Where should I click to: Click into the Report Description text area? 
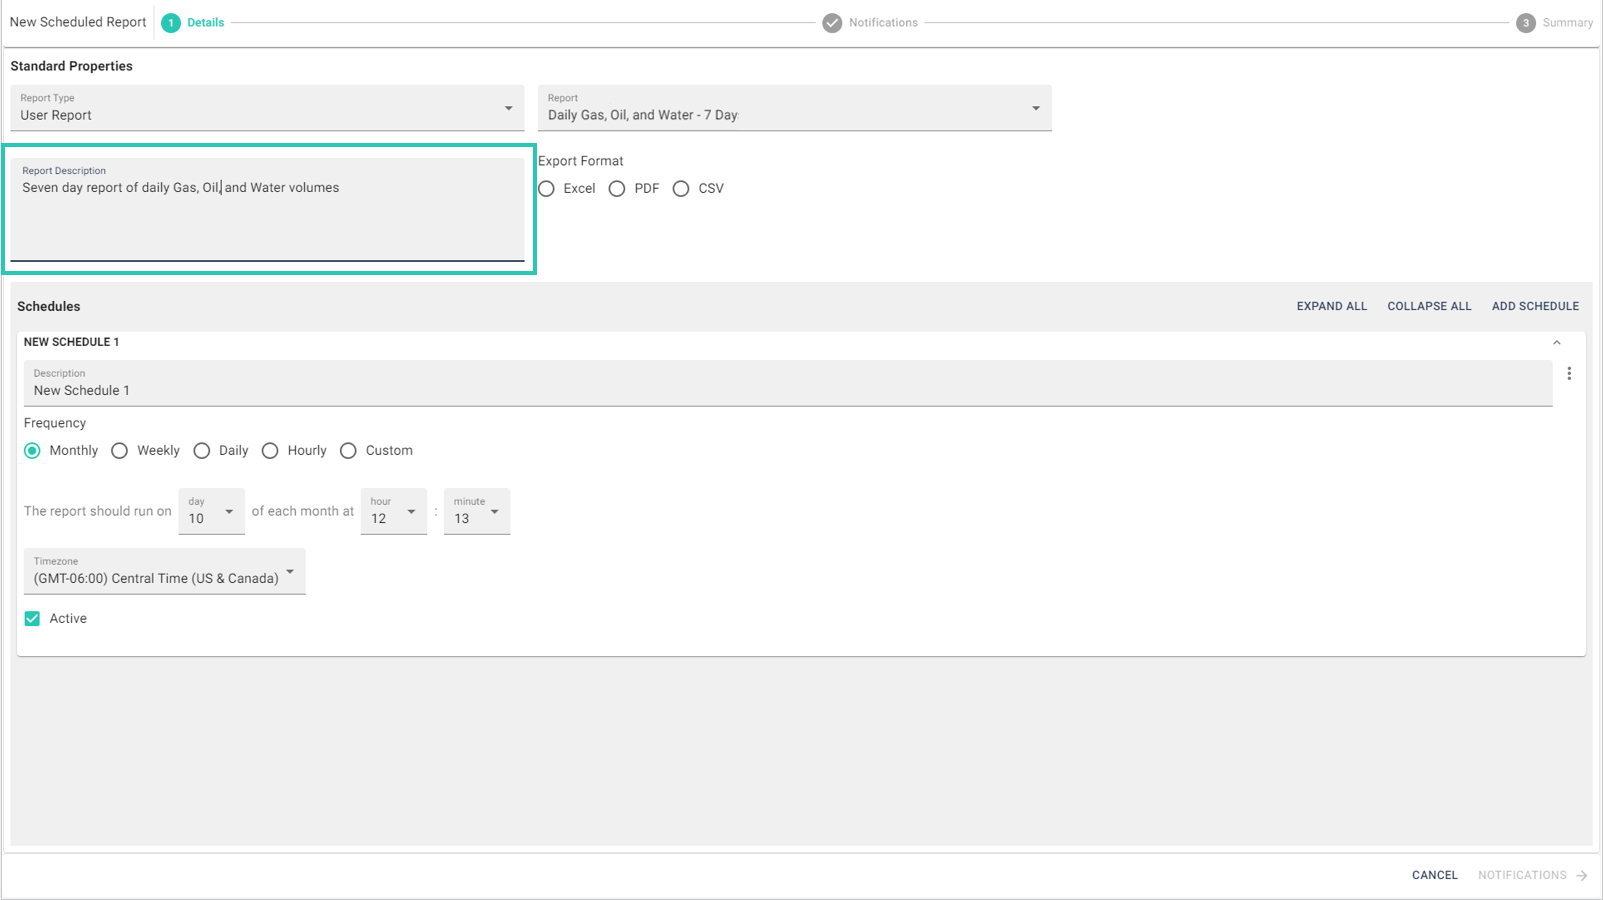tap(267, 209)
